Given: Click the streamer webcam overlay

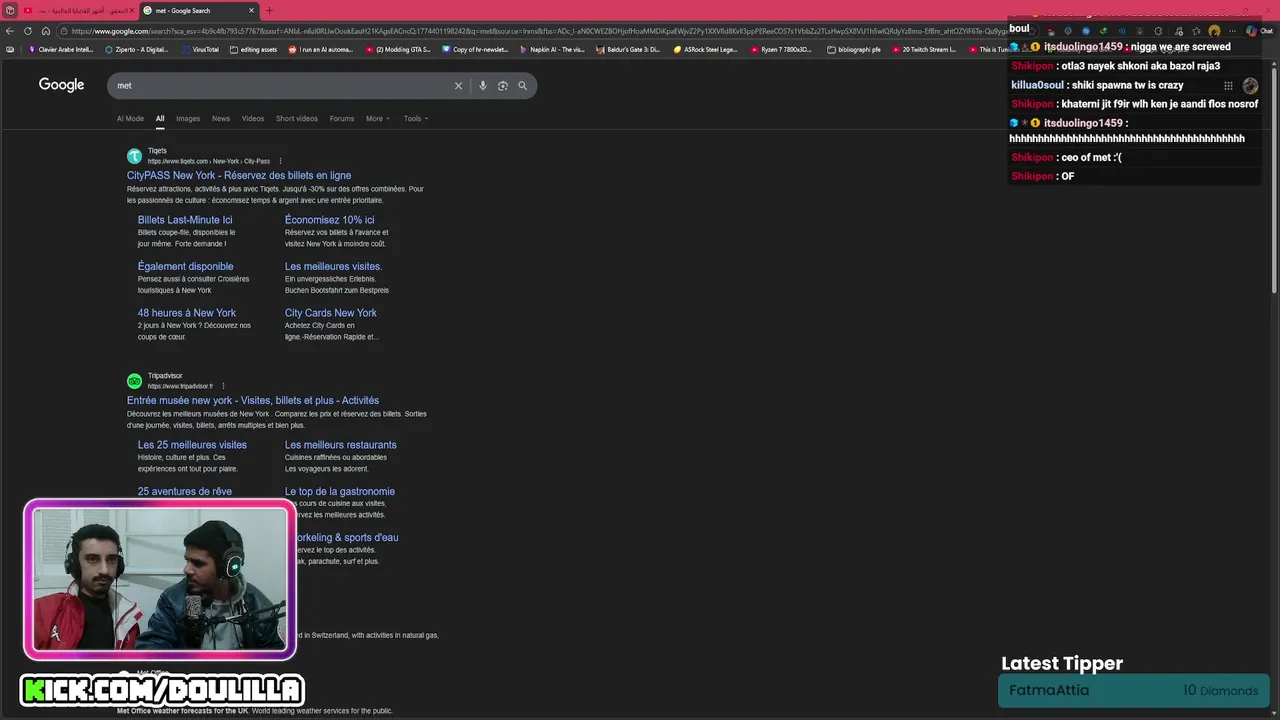Looking at the screenshot, I should pyautogui.click(x=160, y=580).
